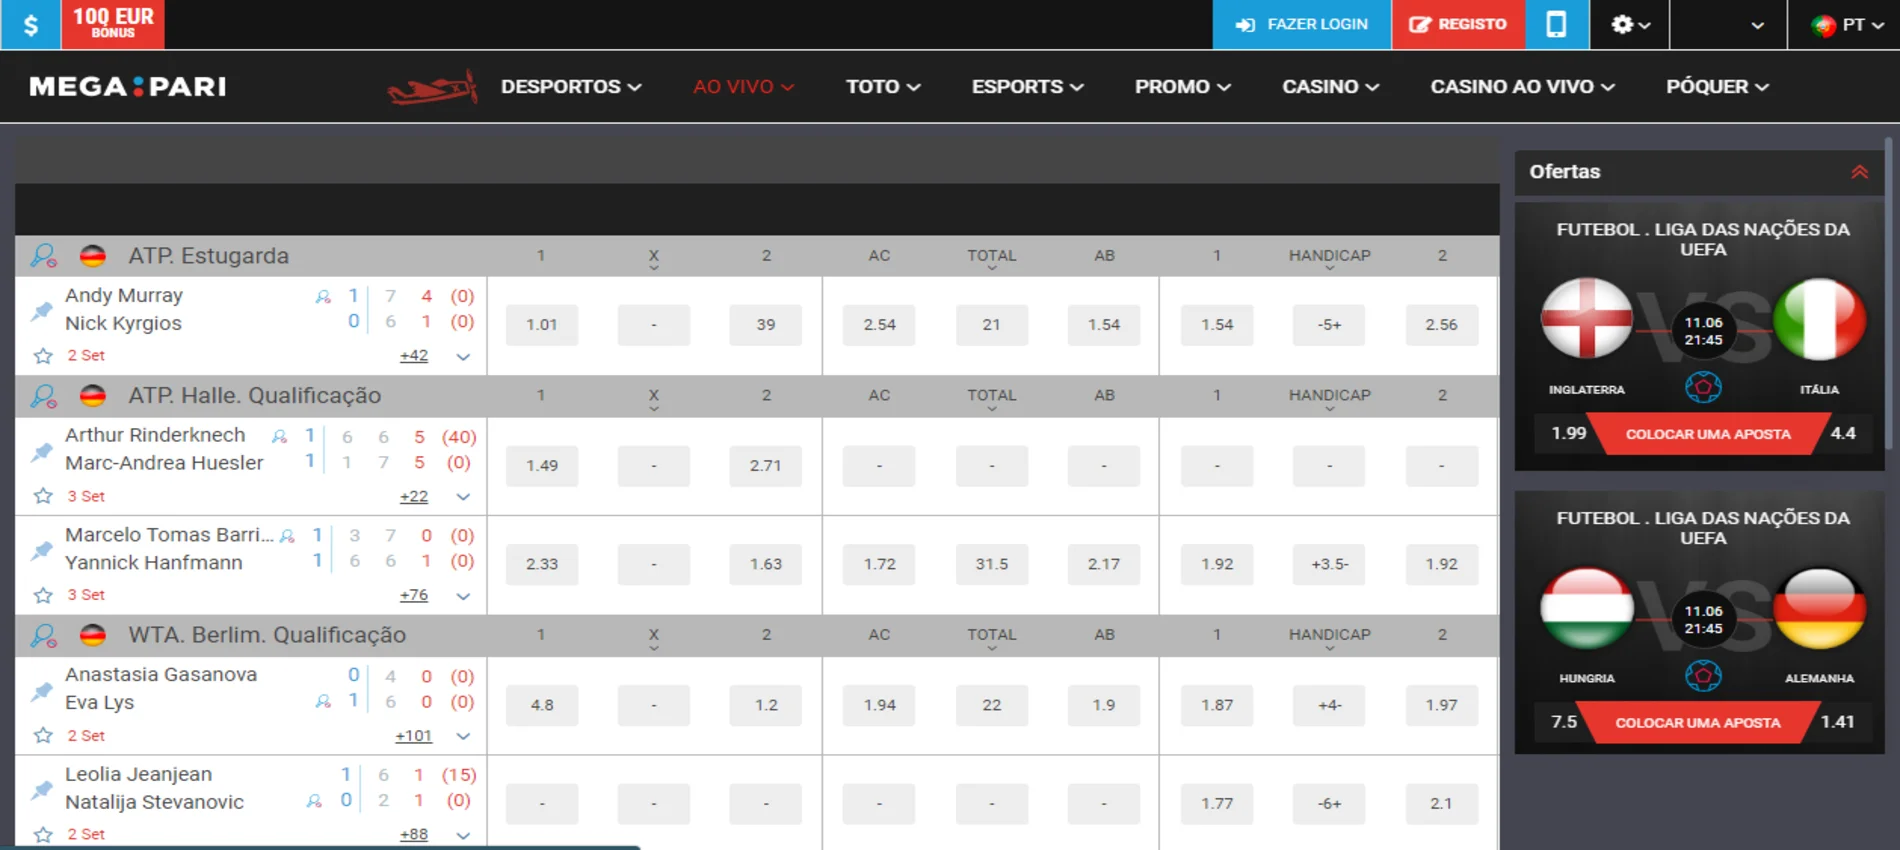Viewport: 1900px width, 850px height.
Task: Favorite the Murray vs Kyrgios match star
Action: pyautogui.click(x=43, y=356)
